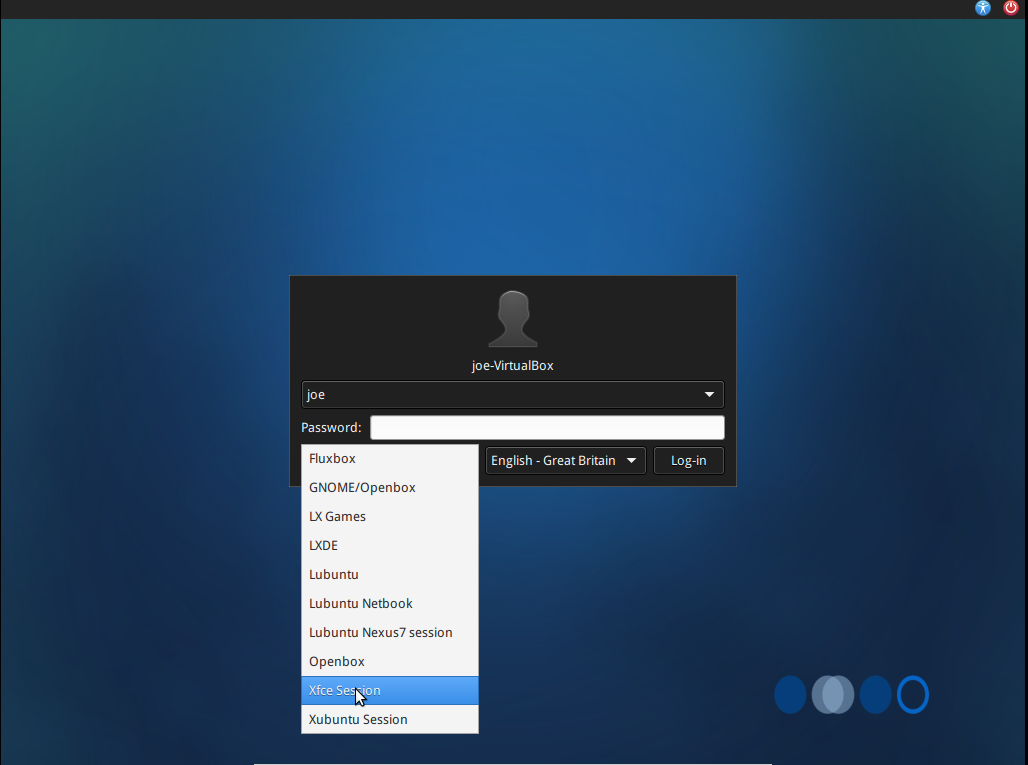Click the joe-VirtualBox hostname label
The width and height of the screenshot is (1028, 765).
pyautogui.click(x=513, y=366)
